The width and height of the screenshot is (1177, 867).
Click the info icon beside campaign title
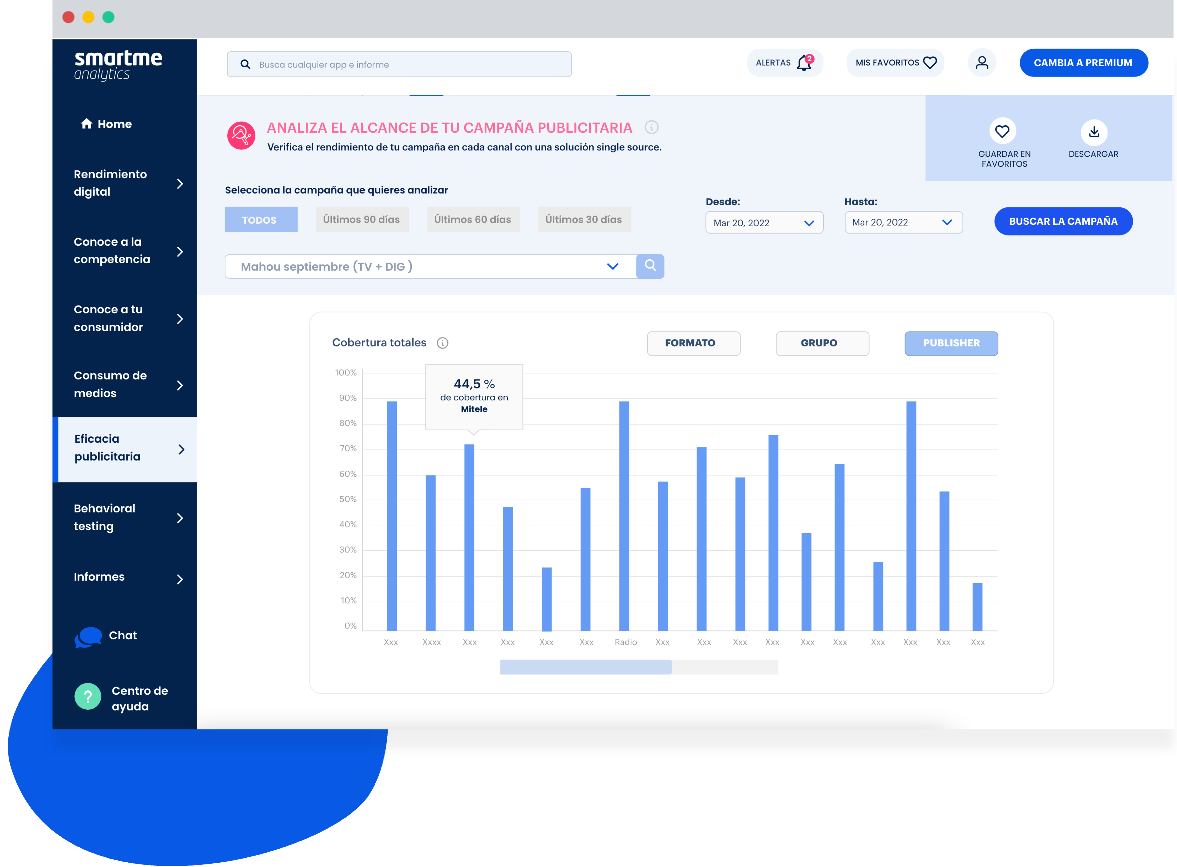click(x=652, y=128)
